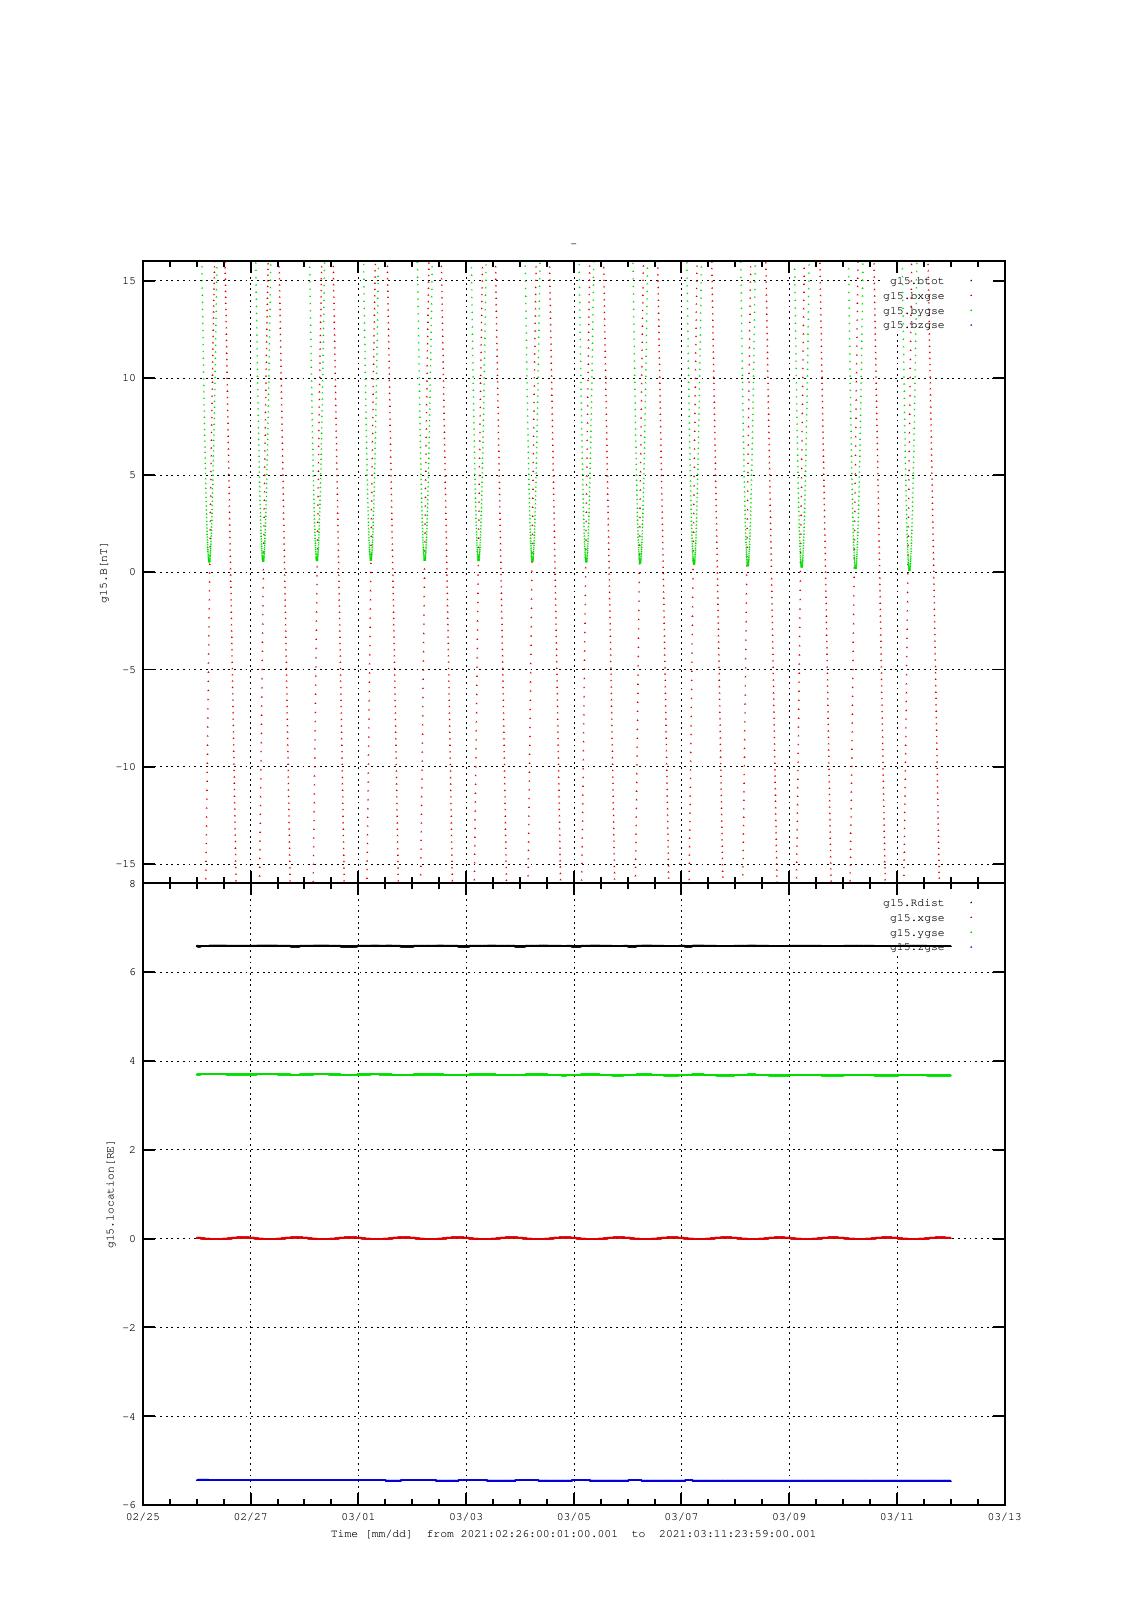The width and height of the screenshot is (1131, 1600).
Task: Click the -6 tick on the location axis
Action: tap(129, 1505)
